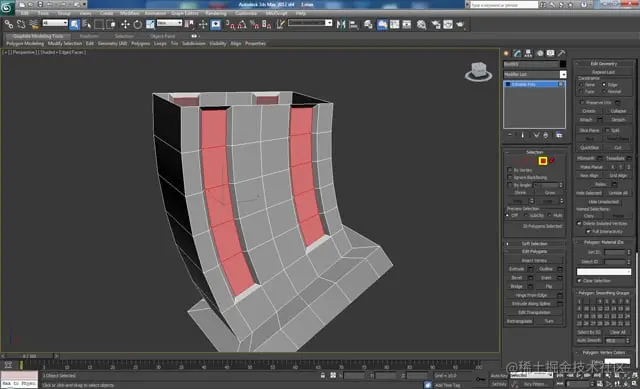Uncheck the Full Interactivity checkbox
This screenshot has height=389, width=640.
coord(588,231)
